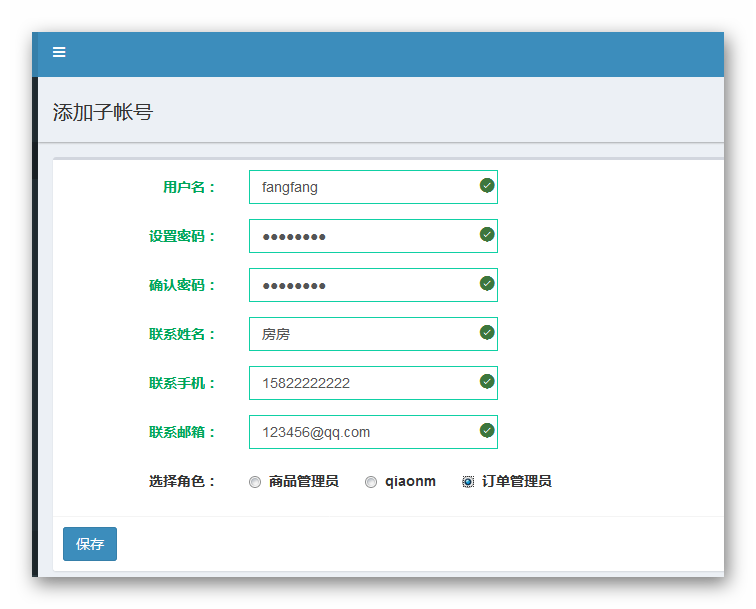Toggle the hamburger sidebar menu icon
This screenshot has width=756, height=609.
(x=59, y=52)
